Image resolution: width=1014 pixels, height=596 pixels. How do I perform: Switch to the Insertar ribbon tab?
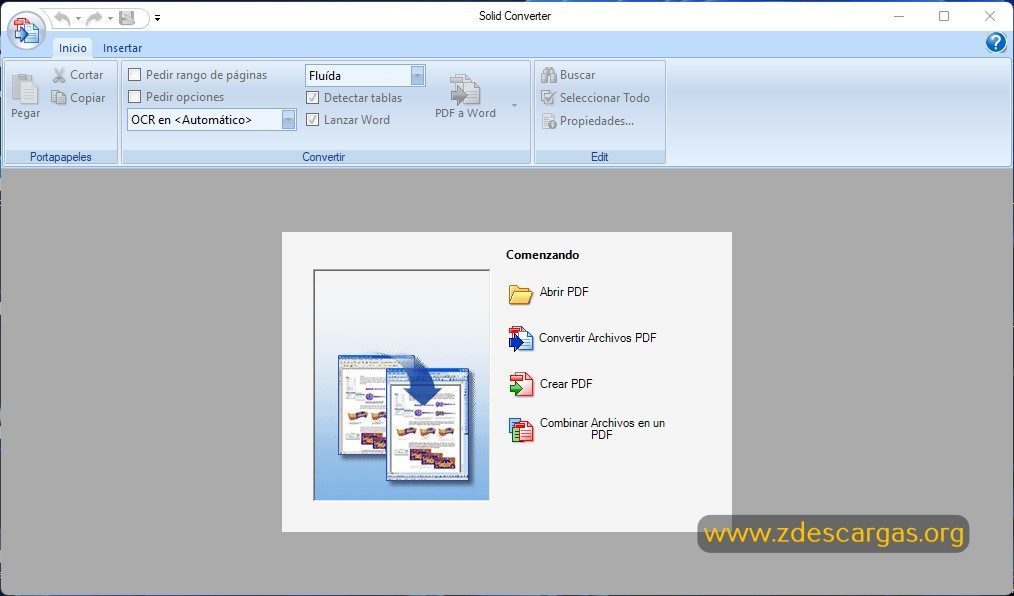tap(122, 48)
